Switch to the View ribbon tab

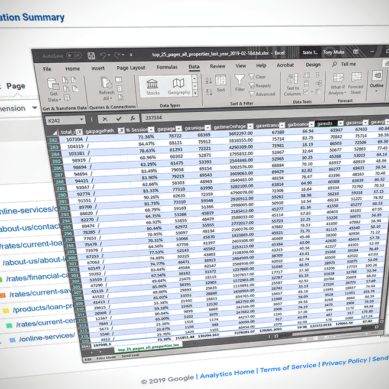[x=240, y=66]
